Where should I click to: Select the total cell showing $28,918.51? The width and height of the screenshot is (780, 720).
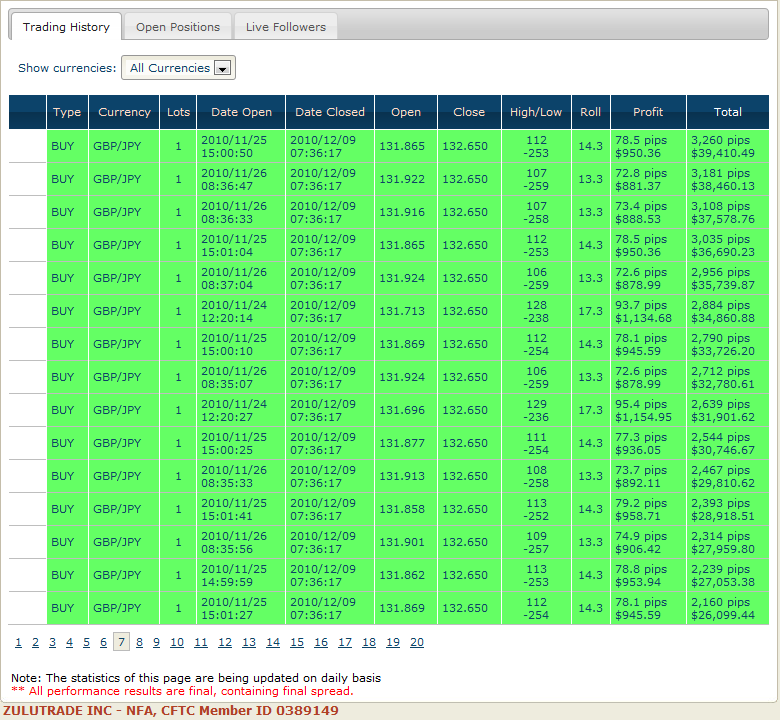click(728, 510)
